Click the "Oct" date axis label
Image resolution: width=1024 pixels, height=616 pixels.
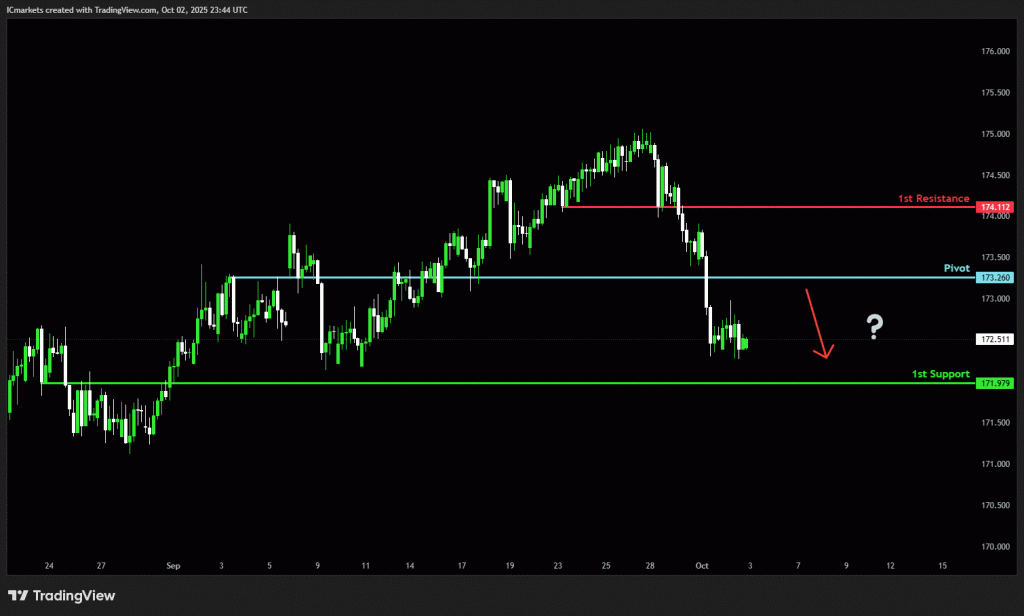pyautogui.click(x=702, y=565)
